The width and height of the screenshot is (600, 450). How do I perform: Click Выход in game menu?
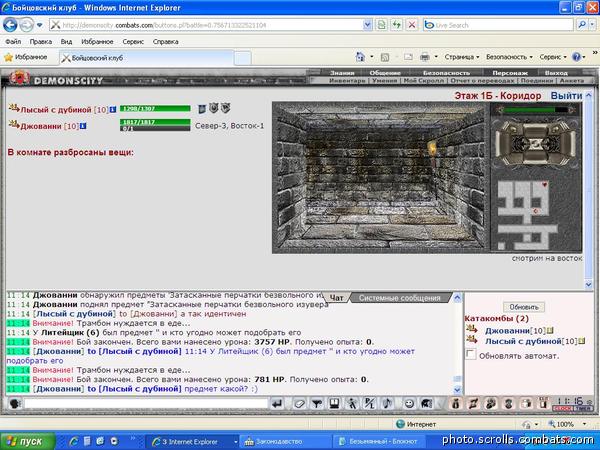pyautogui.click(x=556, y=73)
